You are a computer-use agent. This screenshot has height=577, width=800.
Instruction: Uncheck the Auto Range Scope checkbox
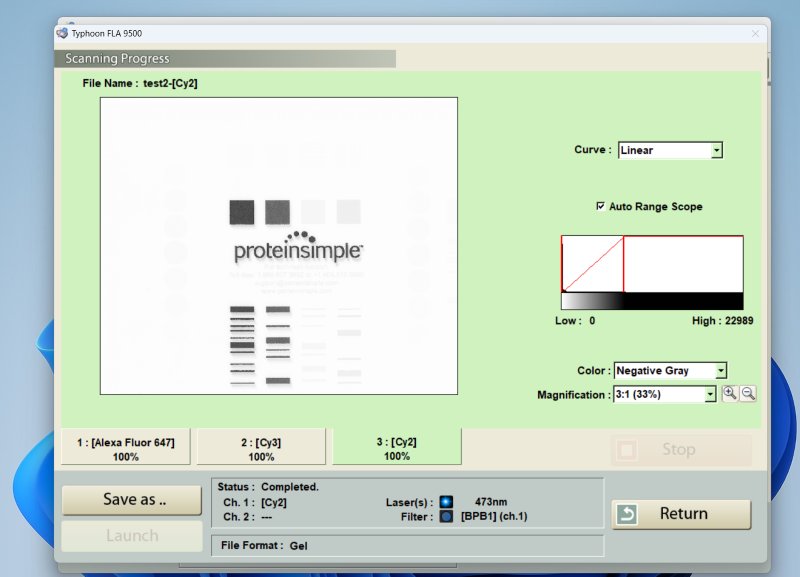(600, 206)
